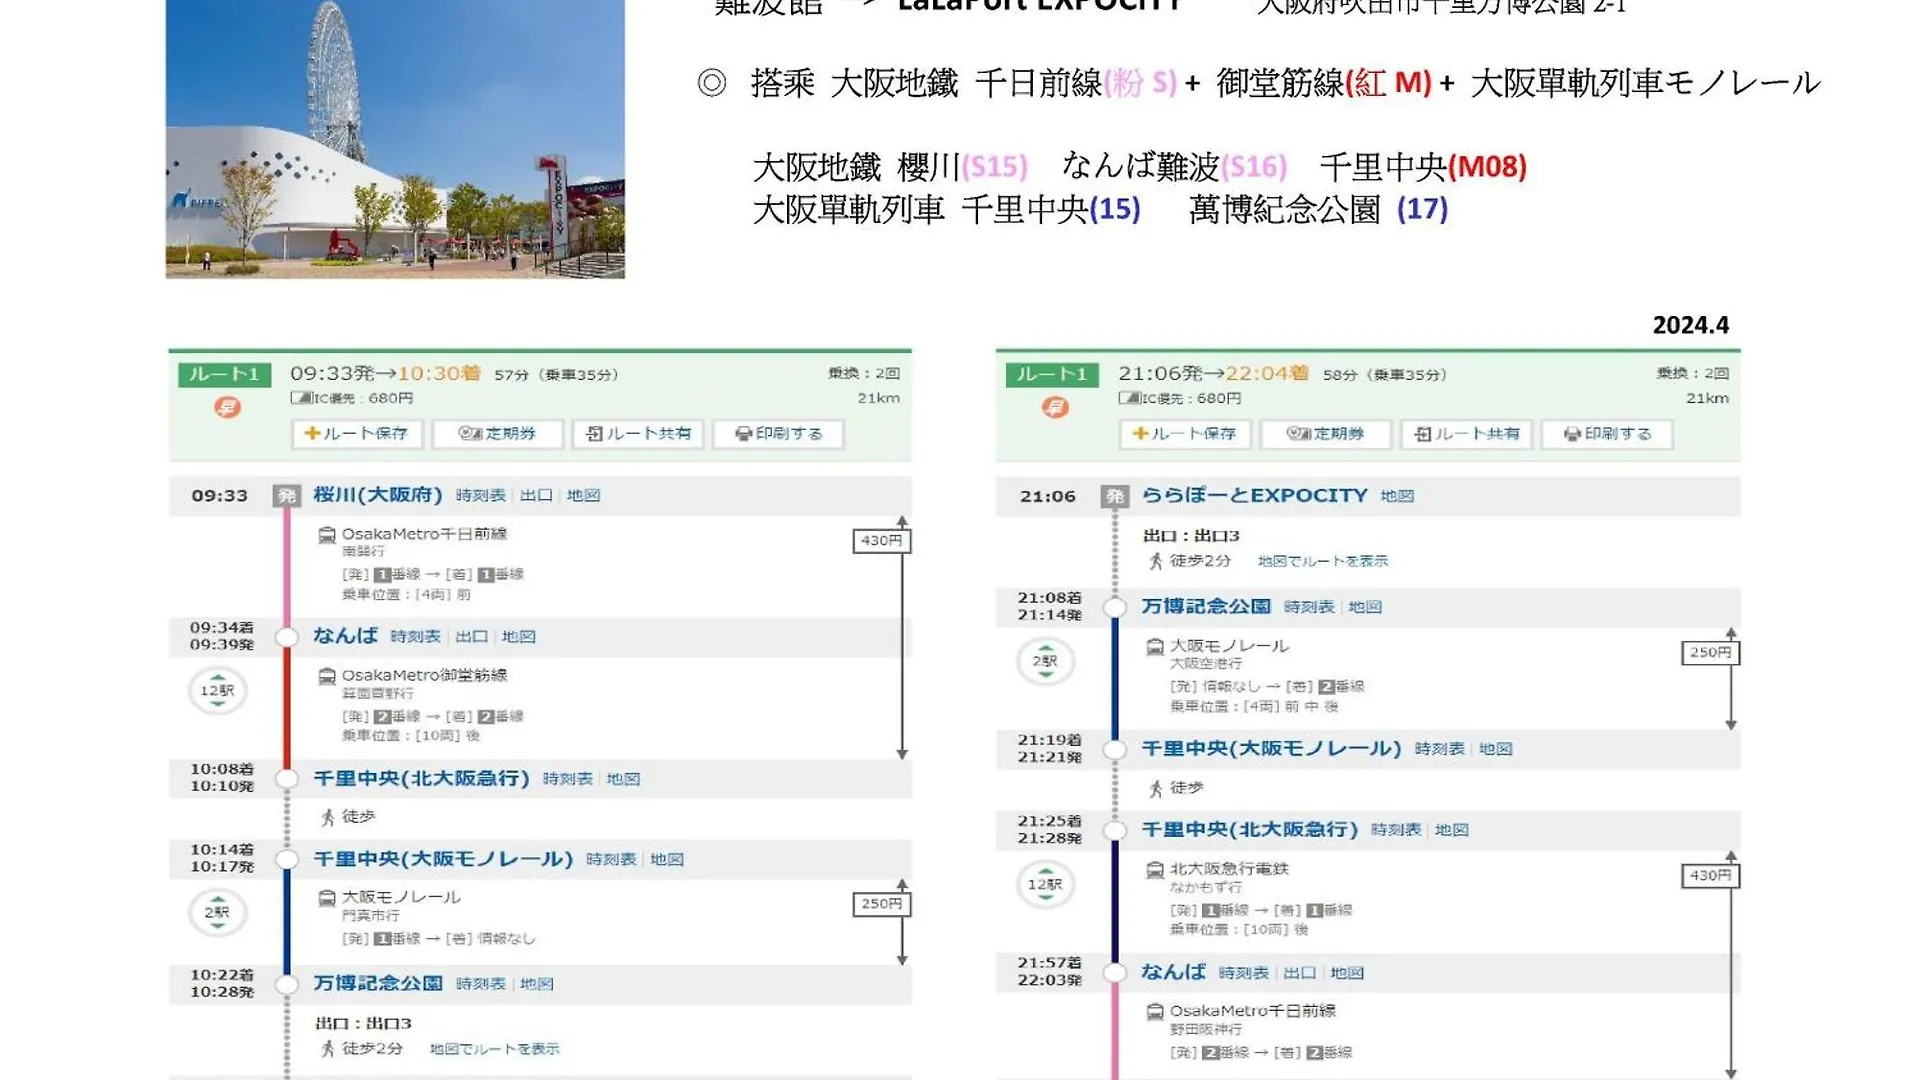
Task: Open 万博記念公園 link at 10:22
Action: pyautogui.click(x=378, y=983)
